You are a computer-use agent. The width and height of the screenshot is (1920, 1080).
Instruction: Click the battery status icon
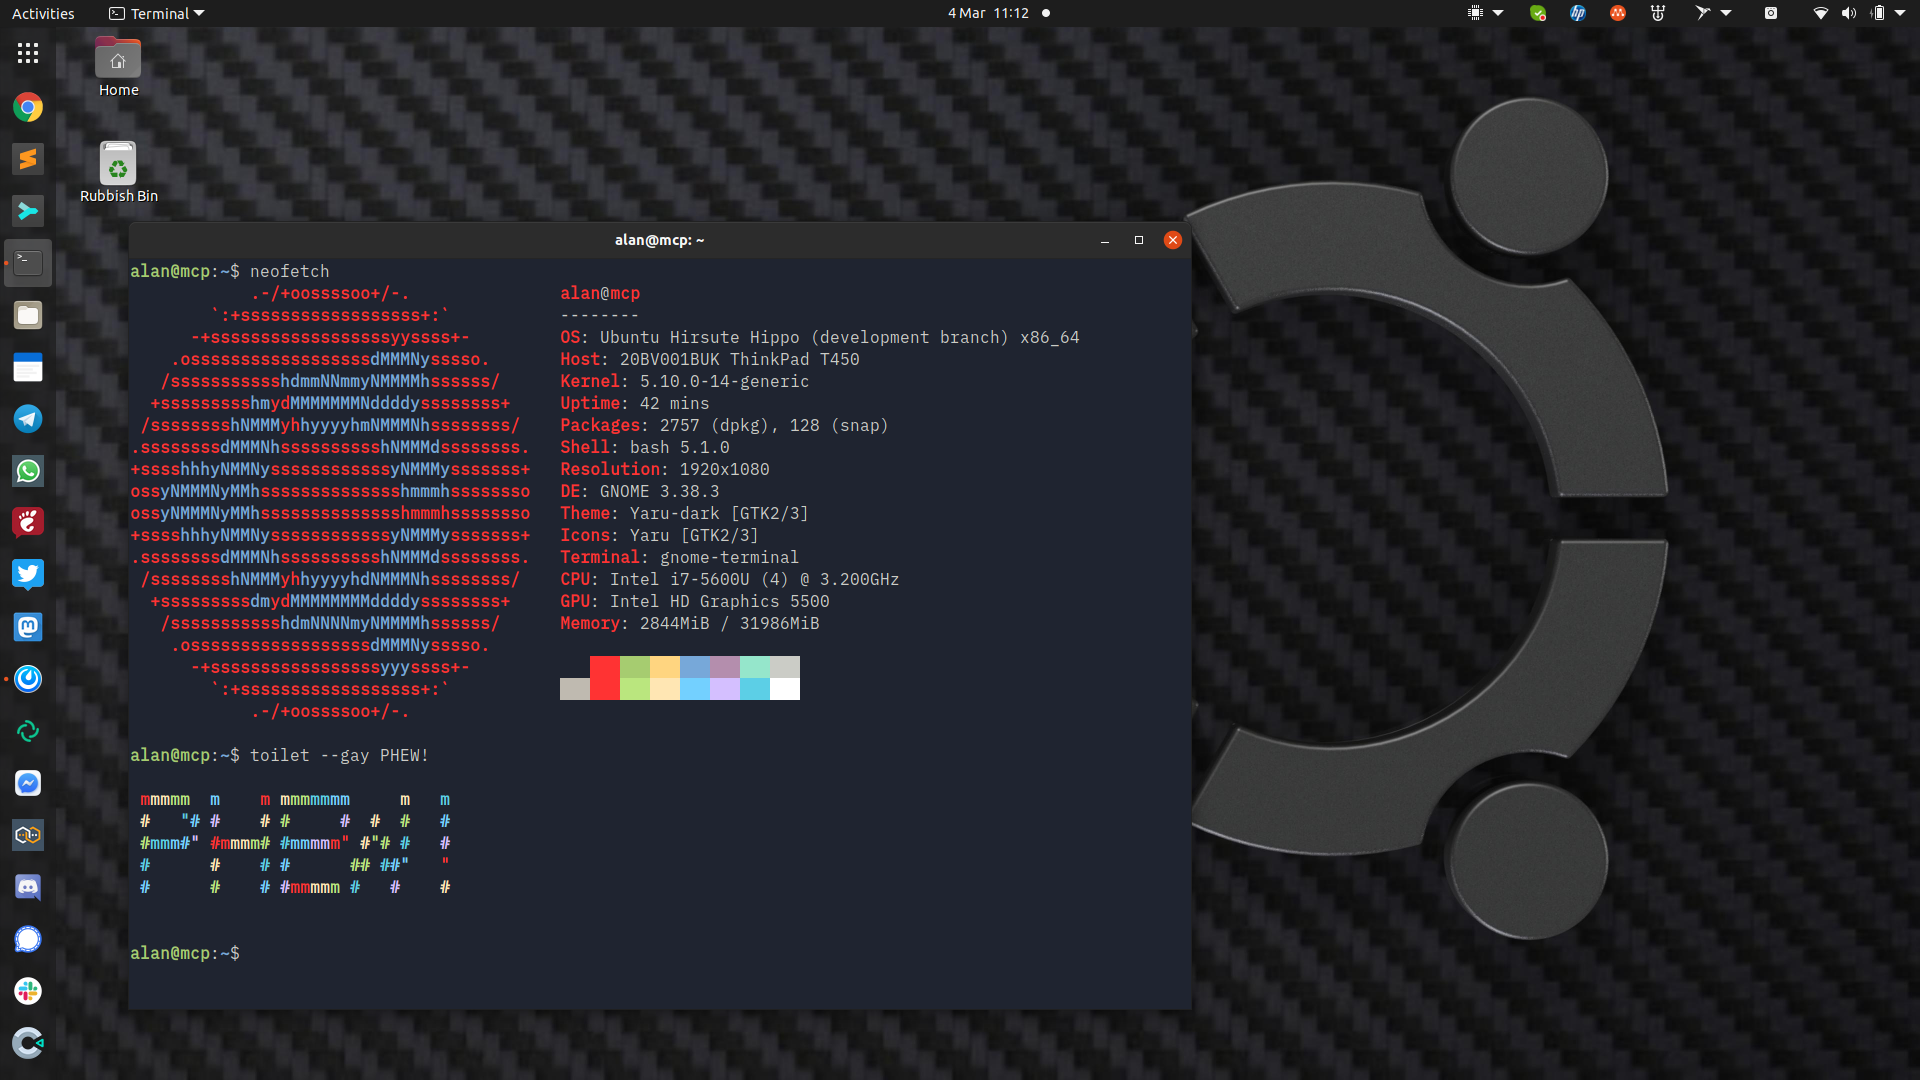pos(1878,13)
